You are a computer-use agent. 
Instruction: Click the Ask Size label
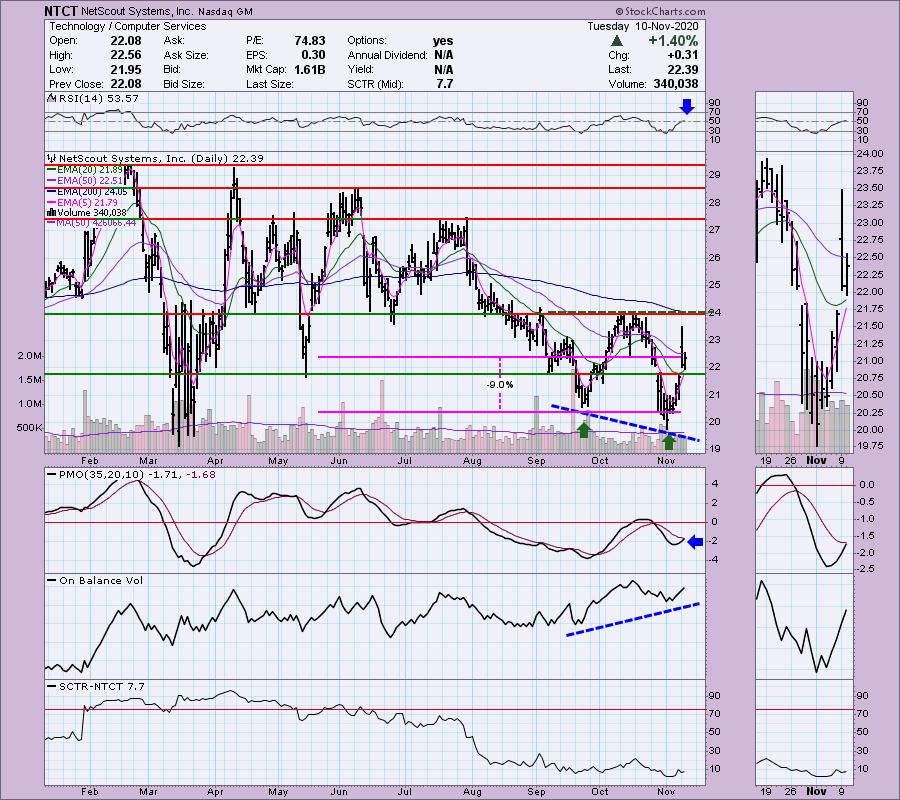(x=186, y=56)
